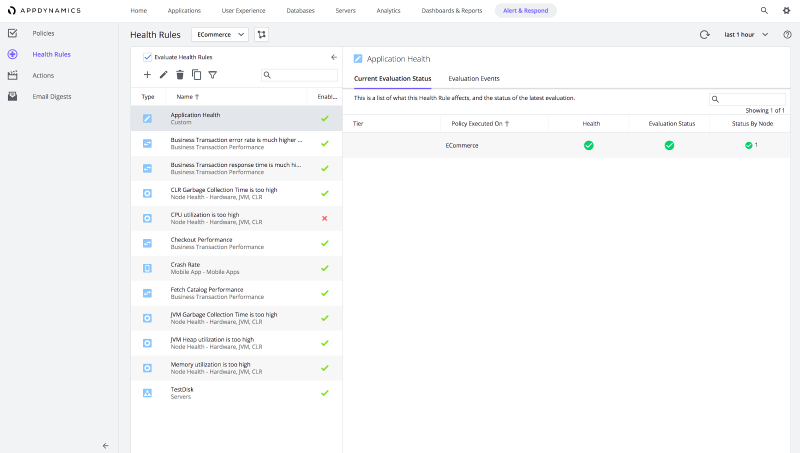800x453 pixels.
Task: Click the Email Digests sidebar icon
Action: pyautogui.click(x=13, y=96)
